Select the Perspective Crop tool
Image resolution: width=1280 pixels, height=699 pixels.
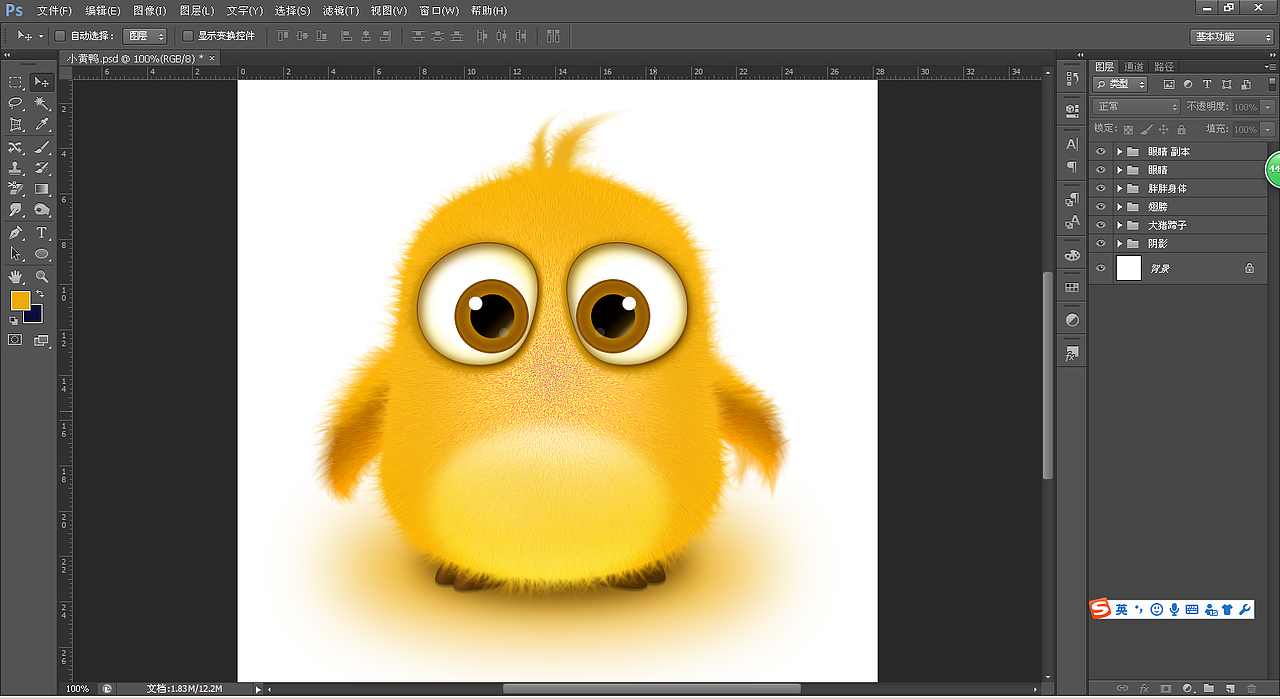tap(16, 125)
